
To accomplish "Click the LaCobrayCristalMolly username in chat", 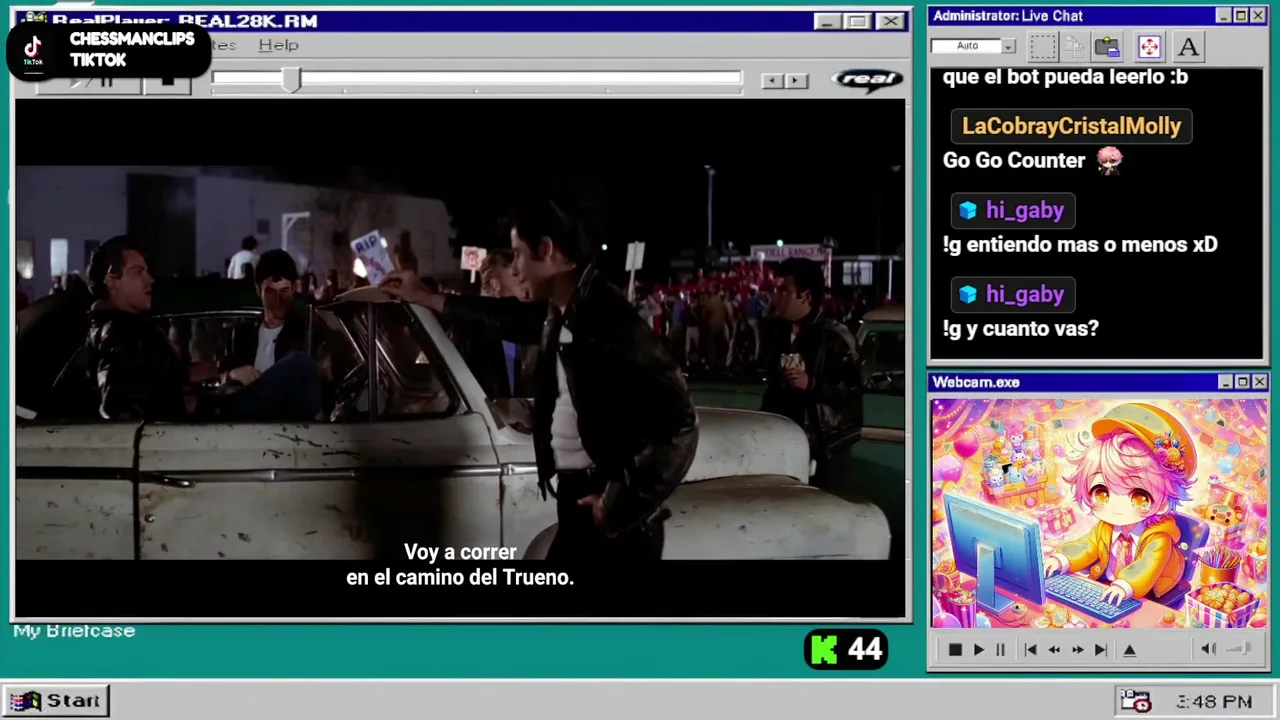I will [1071, 126].
